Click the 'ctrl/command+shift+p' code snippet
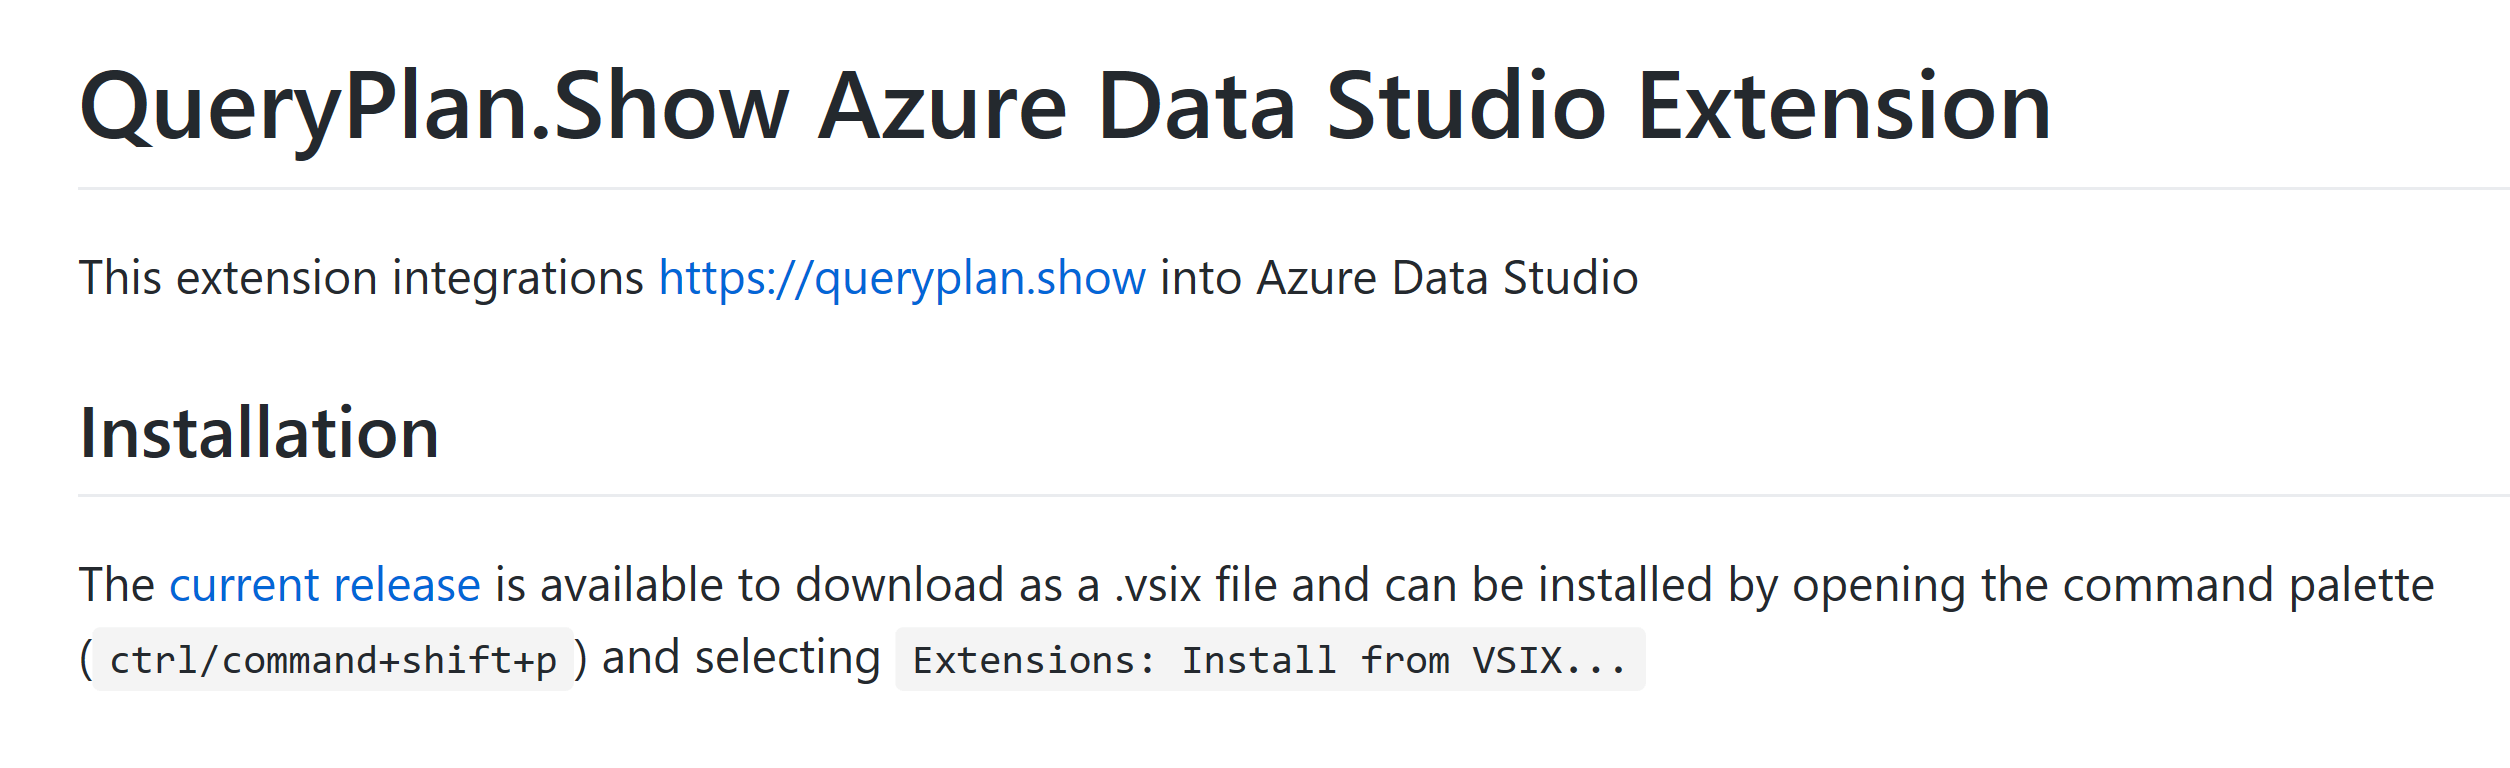The image size is (2510, 768). click(332, 660)
